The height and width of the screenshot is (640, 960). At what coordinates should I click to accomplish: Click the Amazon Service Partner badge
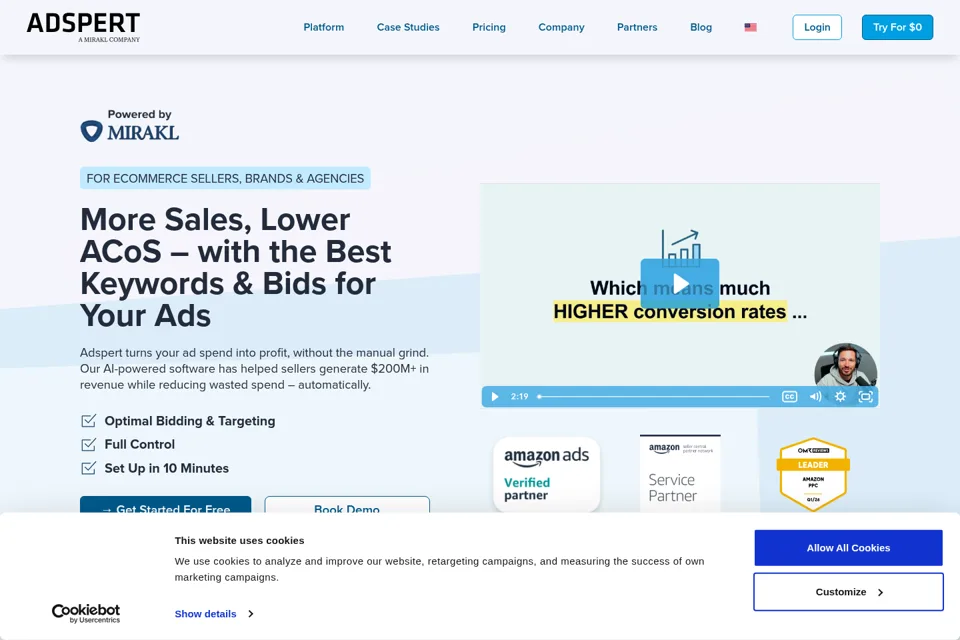(680, 473)
